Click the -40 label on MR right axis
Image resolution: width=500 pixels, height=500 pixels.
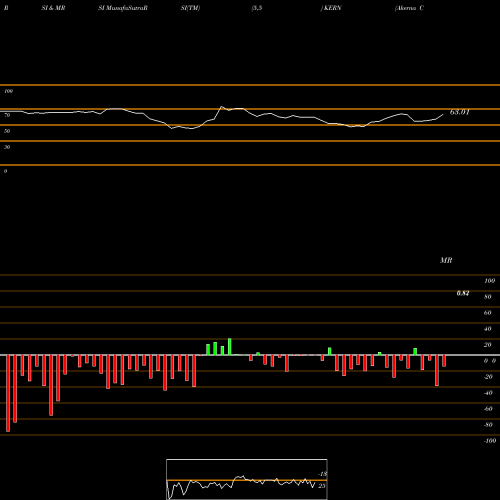point(488,393)
